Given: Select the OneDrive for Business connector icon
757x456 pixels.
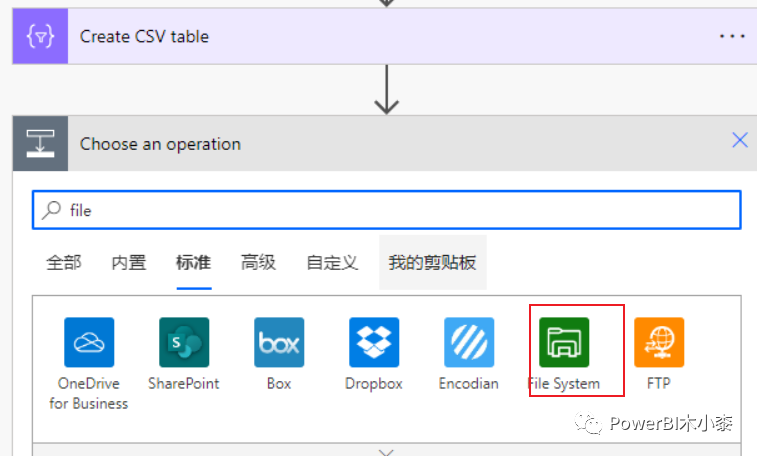Looking at the screenshot, I should (89, 342).
